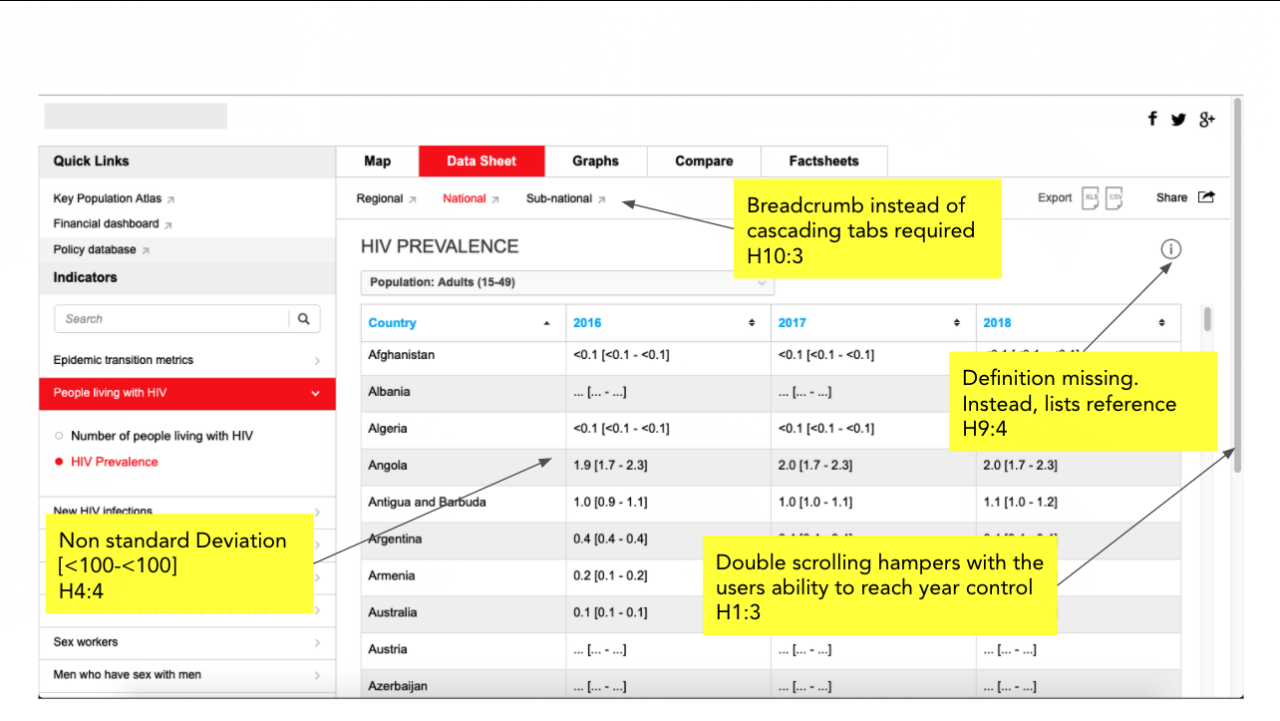Click the search magnifier icon
1280x721 pixels.
coord(303,319)
